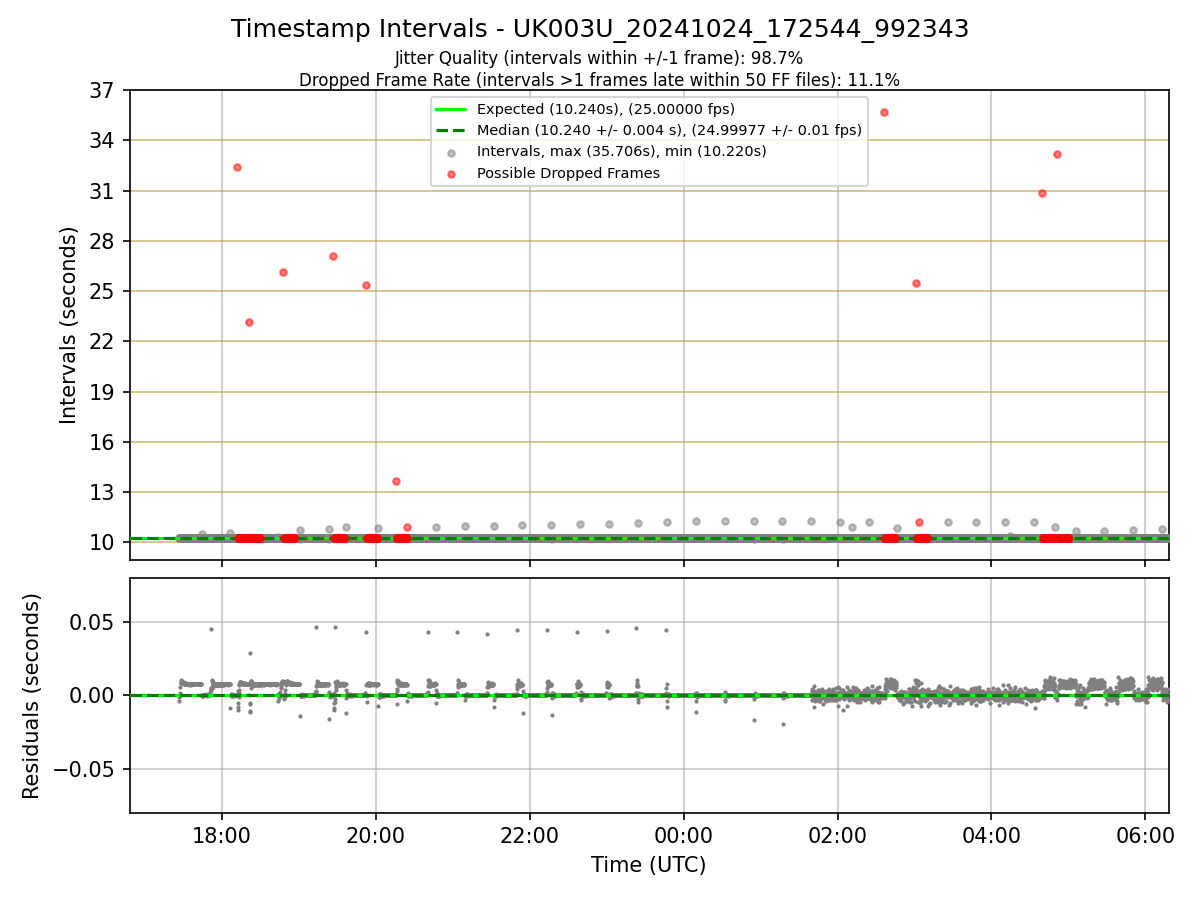Click the '18:00' x-axis tick label
1200x900 pixels.
tap(222, 834)
